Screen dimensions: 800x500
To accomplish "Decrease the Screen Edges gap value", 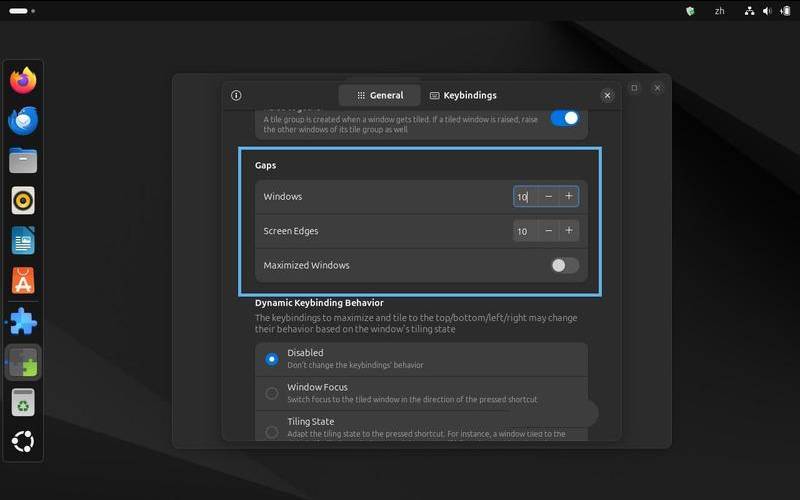I will 548,231.
